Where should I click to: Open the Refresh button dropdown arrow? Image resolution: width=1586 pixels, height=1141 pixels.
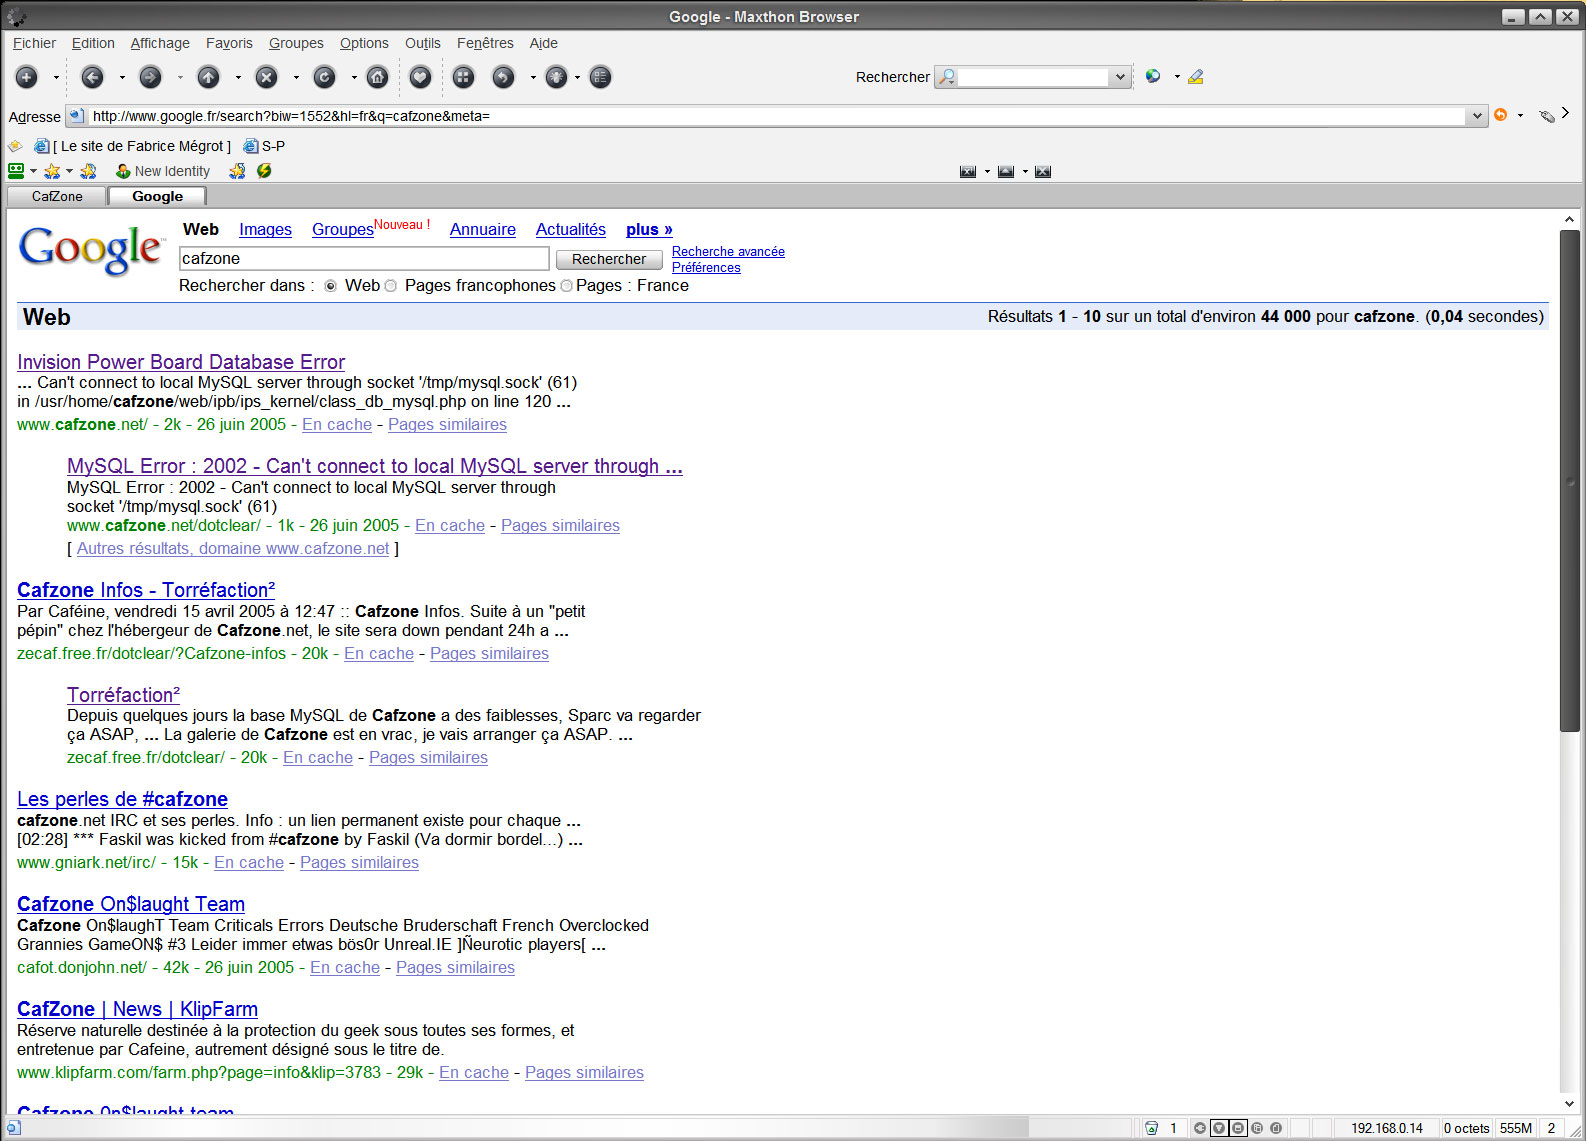coord(353,77)
